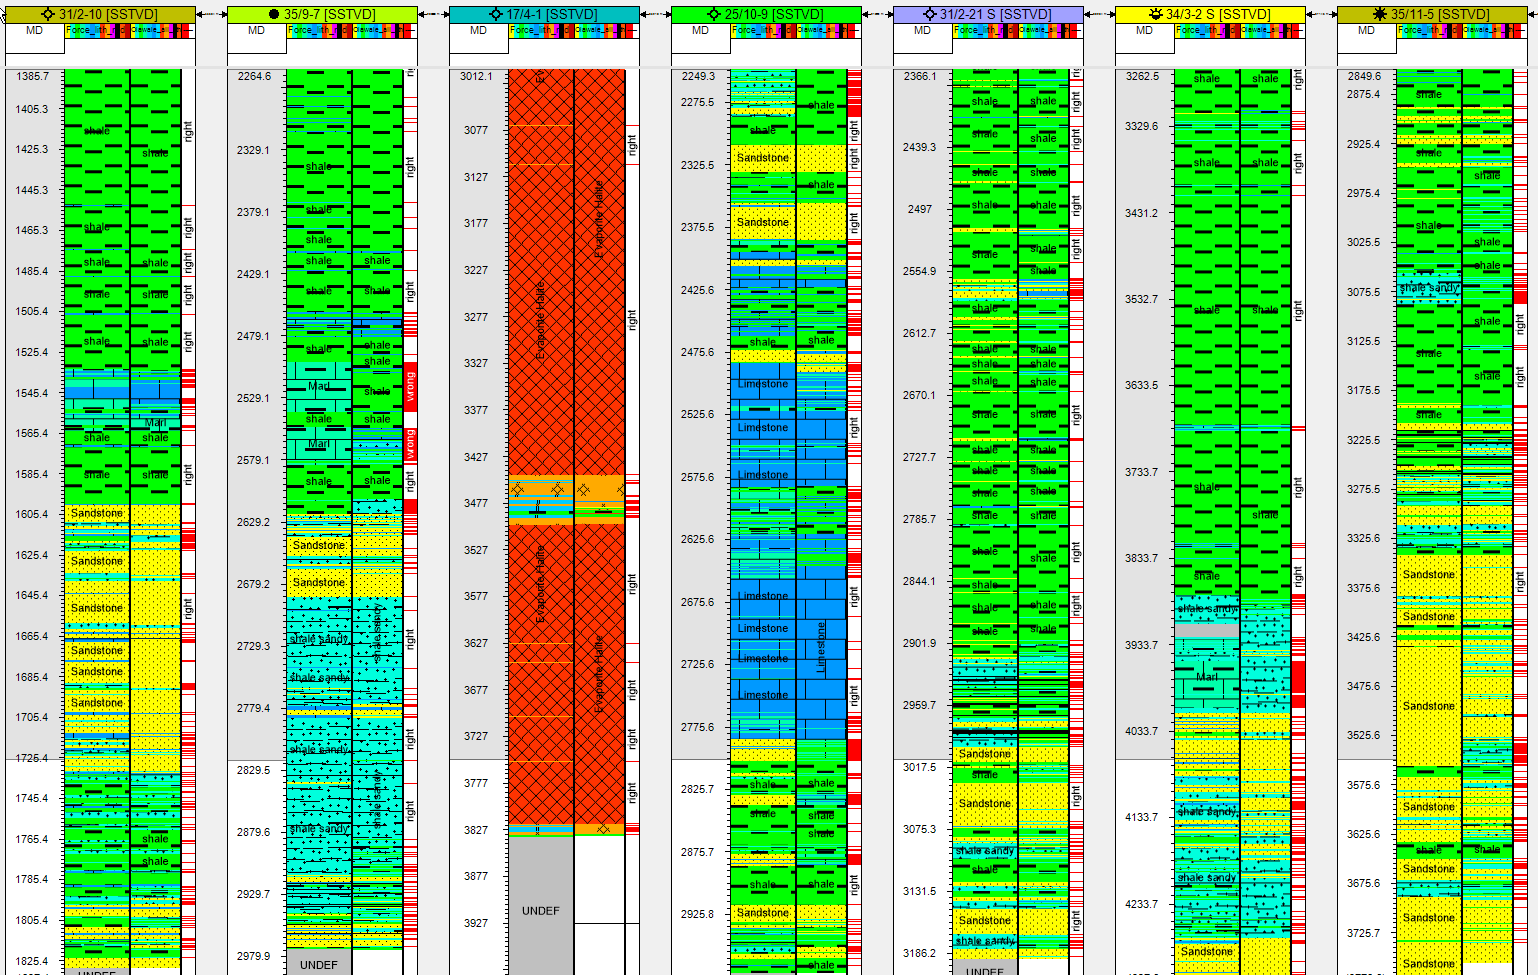Screen dimensions: 1538x975
Task: Click the upper red 'wrong' flag in 35/9-7
Action: 410,386
